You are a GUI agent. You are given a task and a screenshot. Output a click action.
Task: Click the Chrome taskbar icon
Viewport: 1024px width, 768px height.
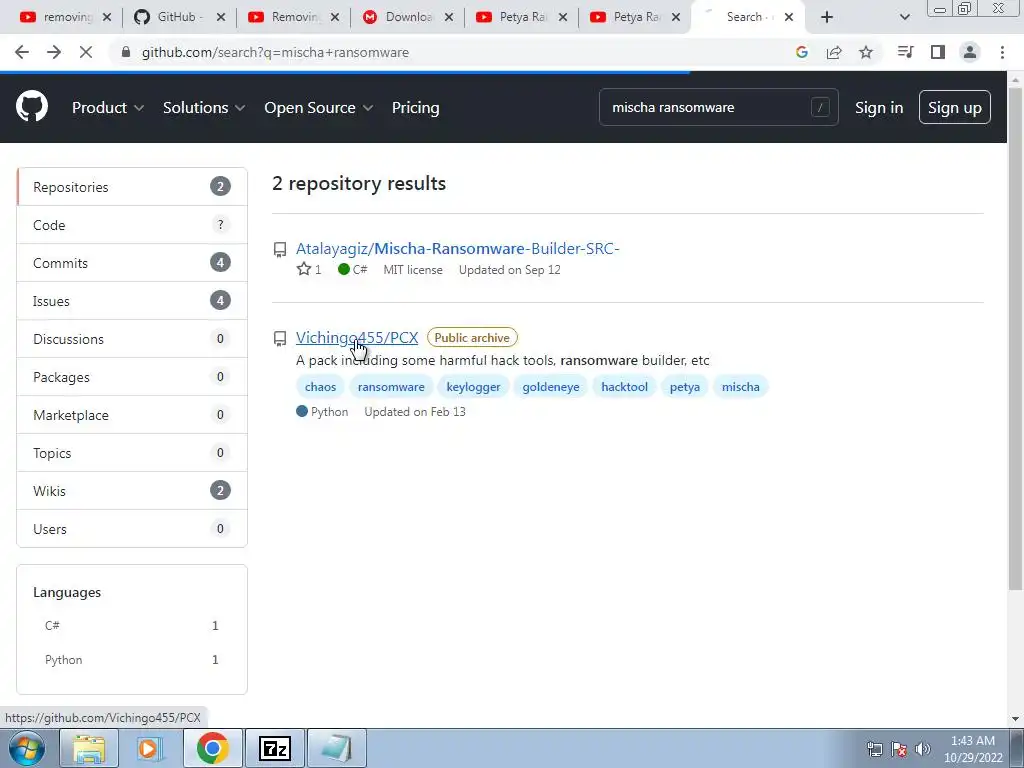(x=213, y=748)
